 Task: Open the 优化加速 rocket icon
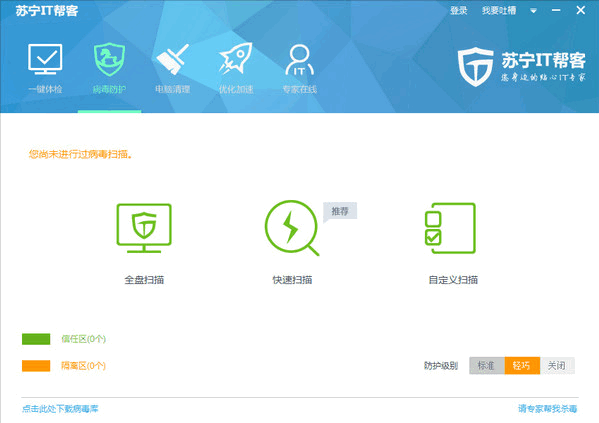pyautogui.click(x=236, y=58)
